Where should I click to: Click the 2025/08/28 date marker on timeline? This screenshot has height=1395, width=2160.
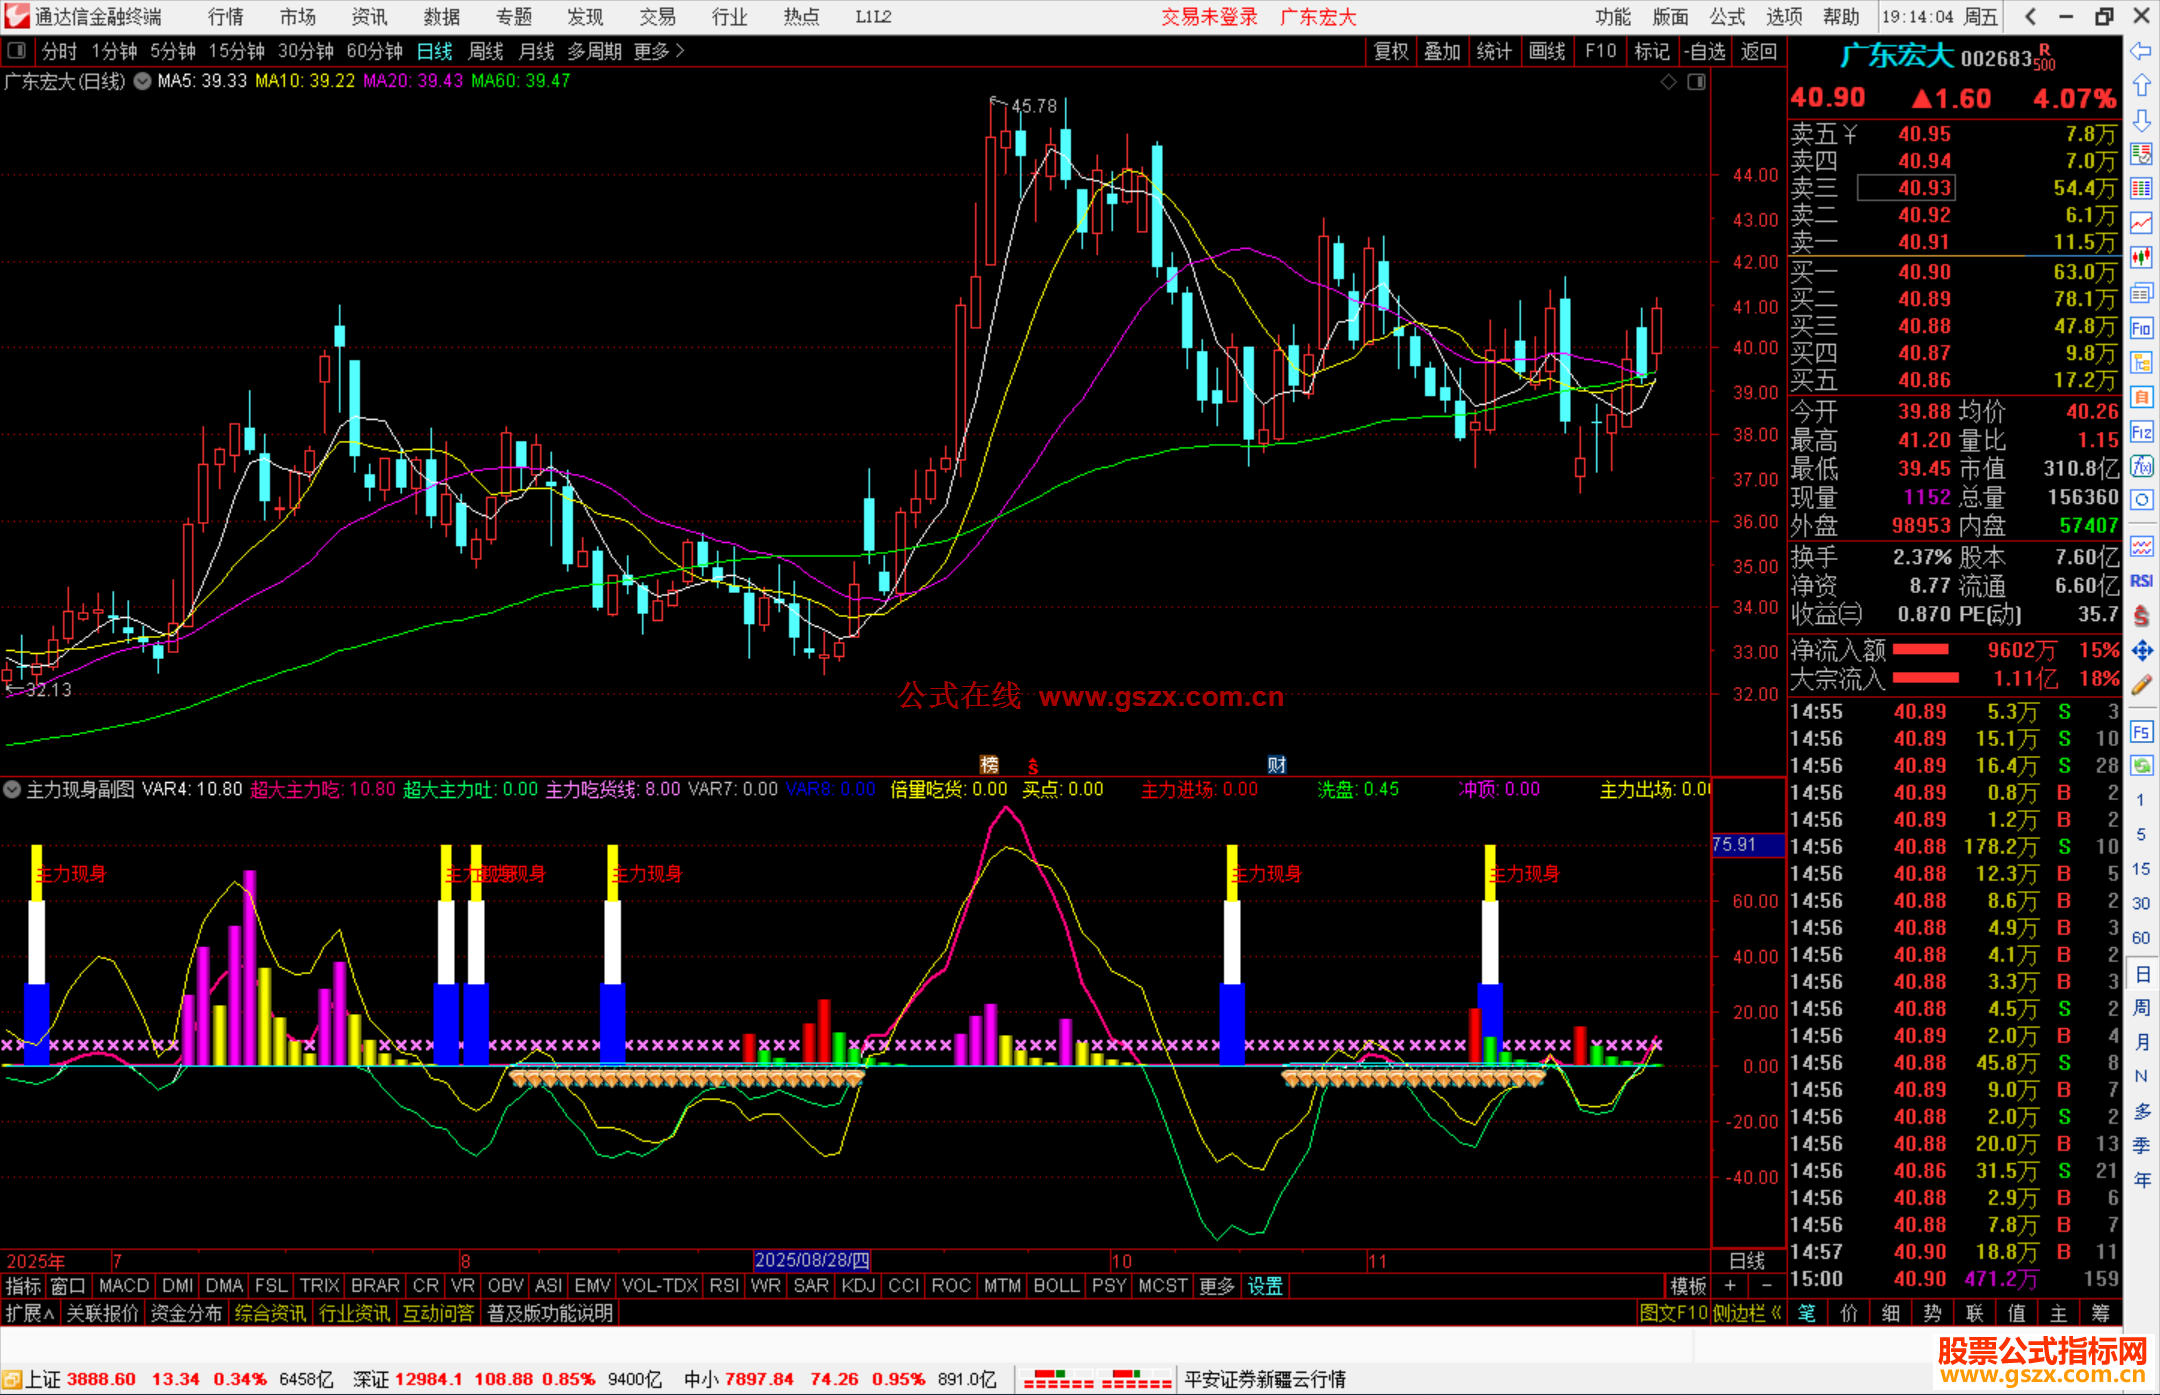[x=812, y=1261]
